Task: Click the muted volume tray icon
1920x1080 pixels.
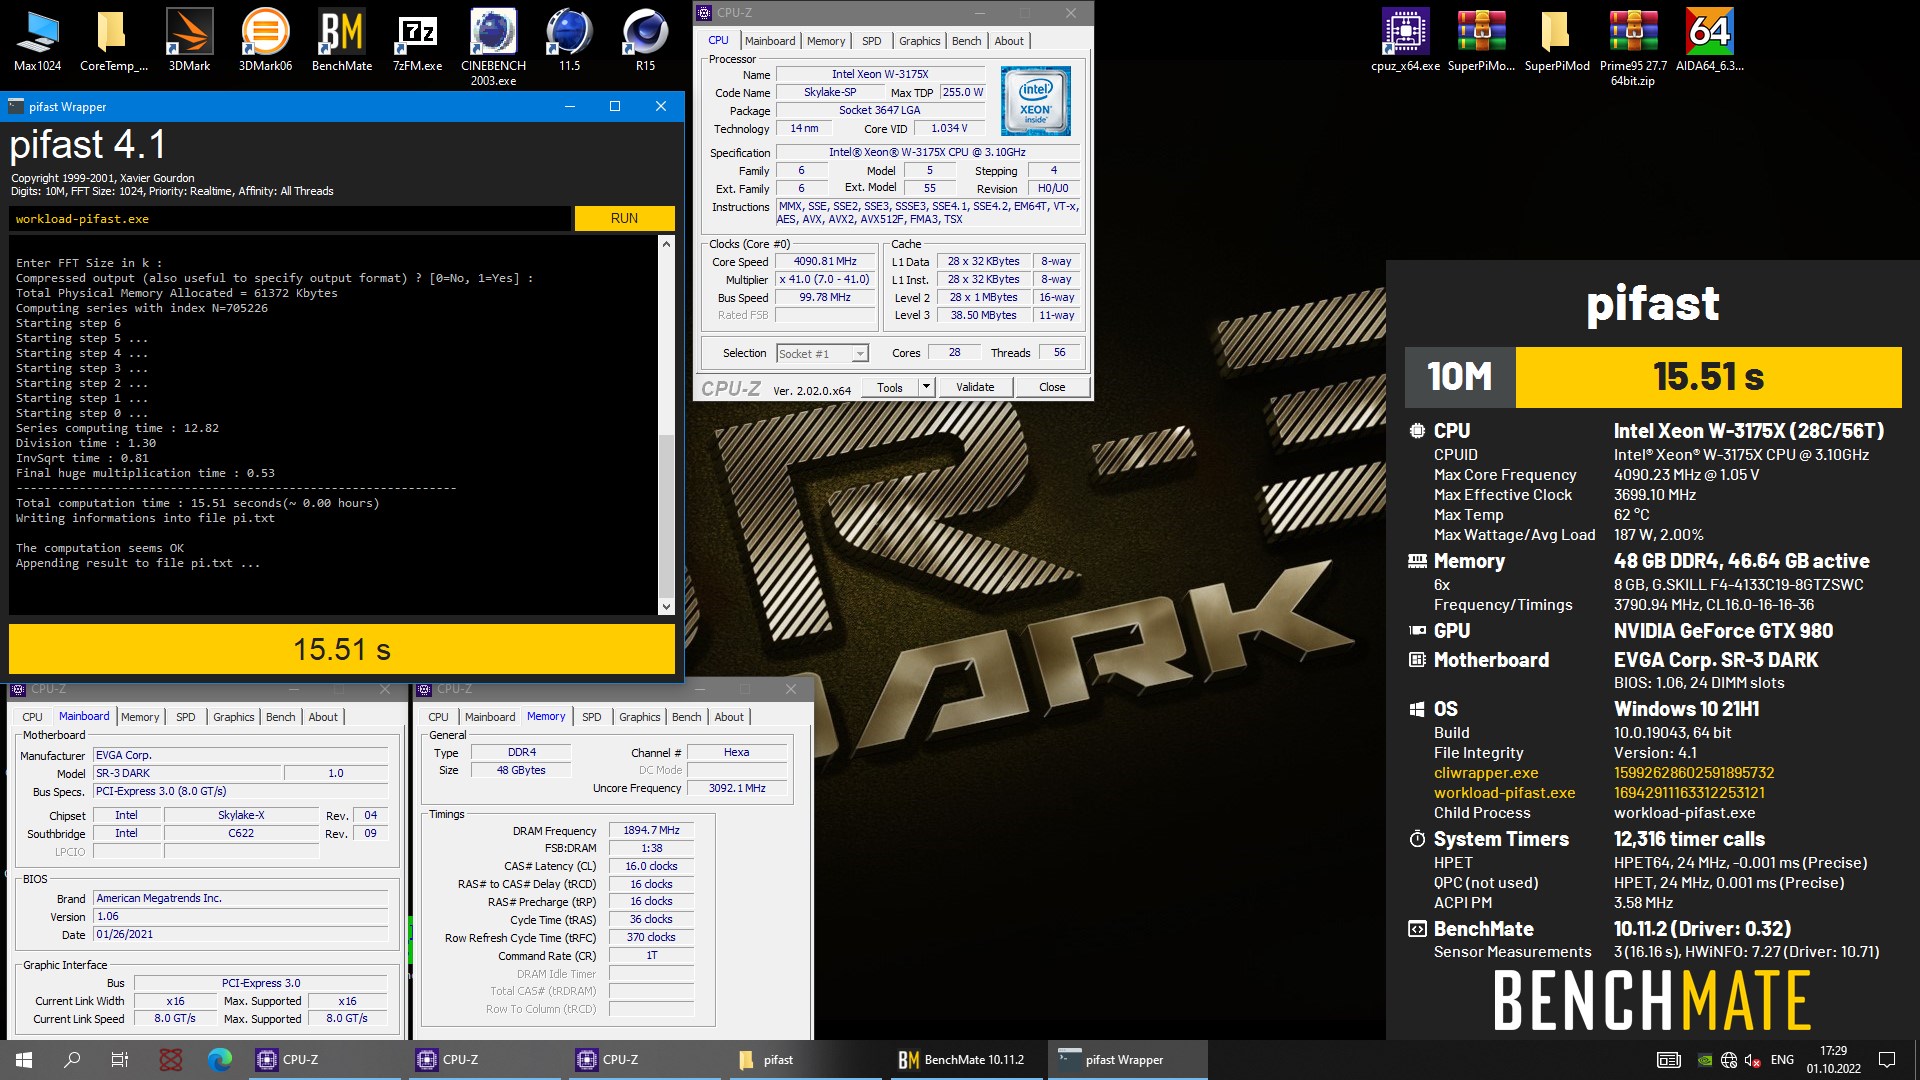Action: click(1753, 1060)
